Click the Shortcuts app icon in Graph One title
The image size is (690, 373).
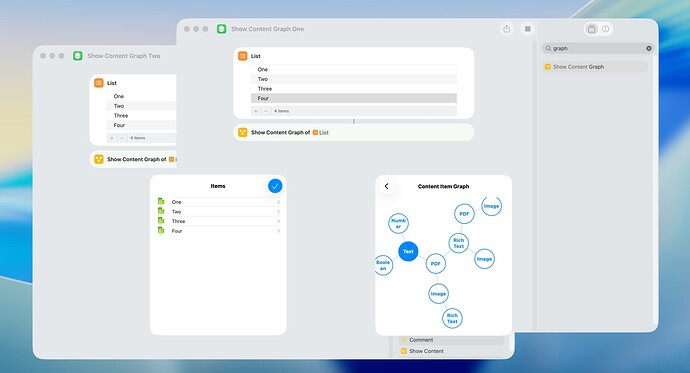221,29
